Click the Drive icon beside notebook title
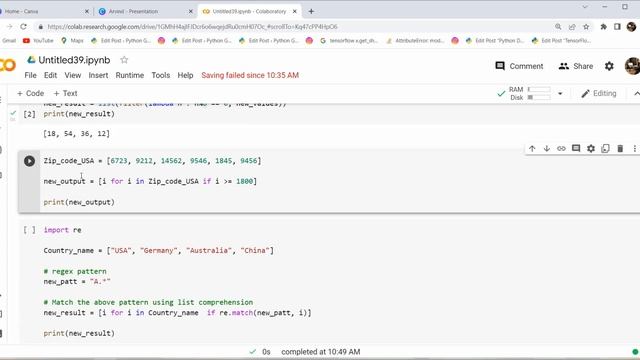Image resolution: width=640 pixels, height=360 pixels. (x=31, y=60)
